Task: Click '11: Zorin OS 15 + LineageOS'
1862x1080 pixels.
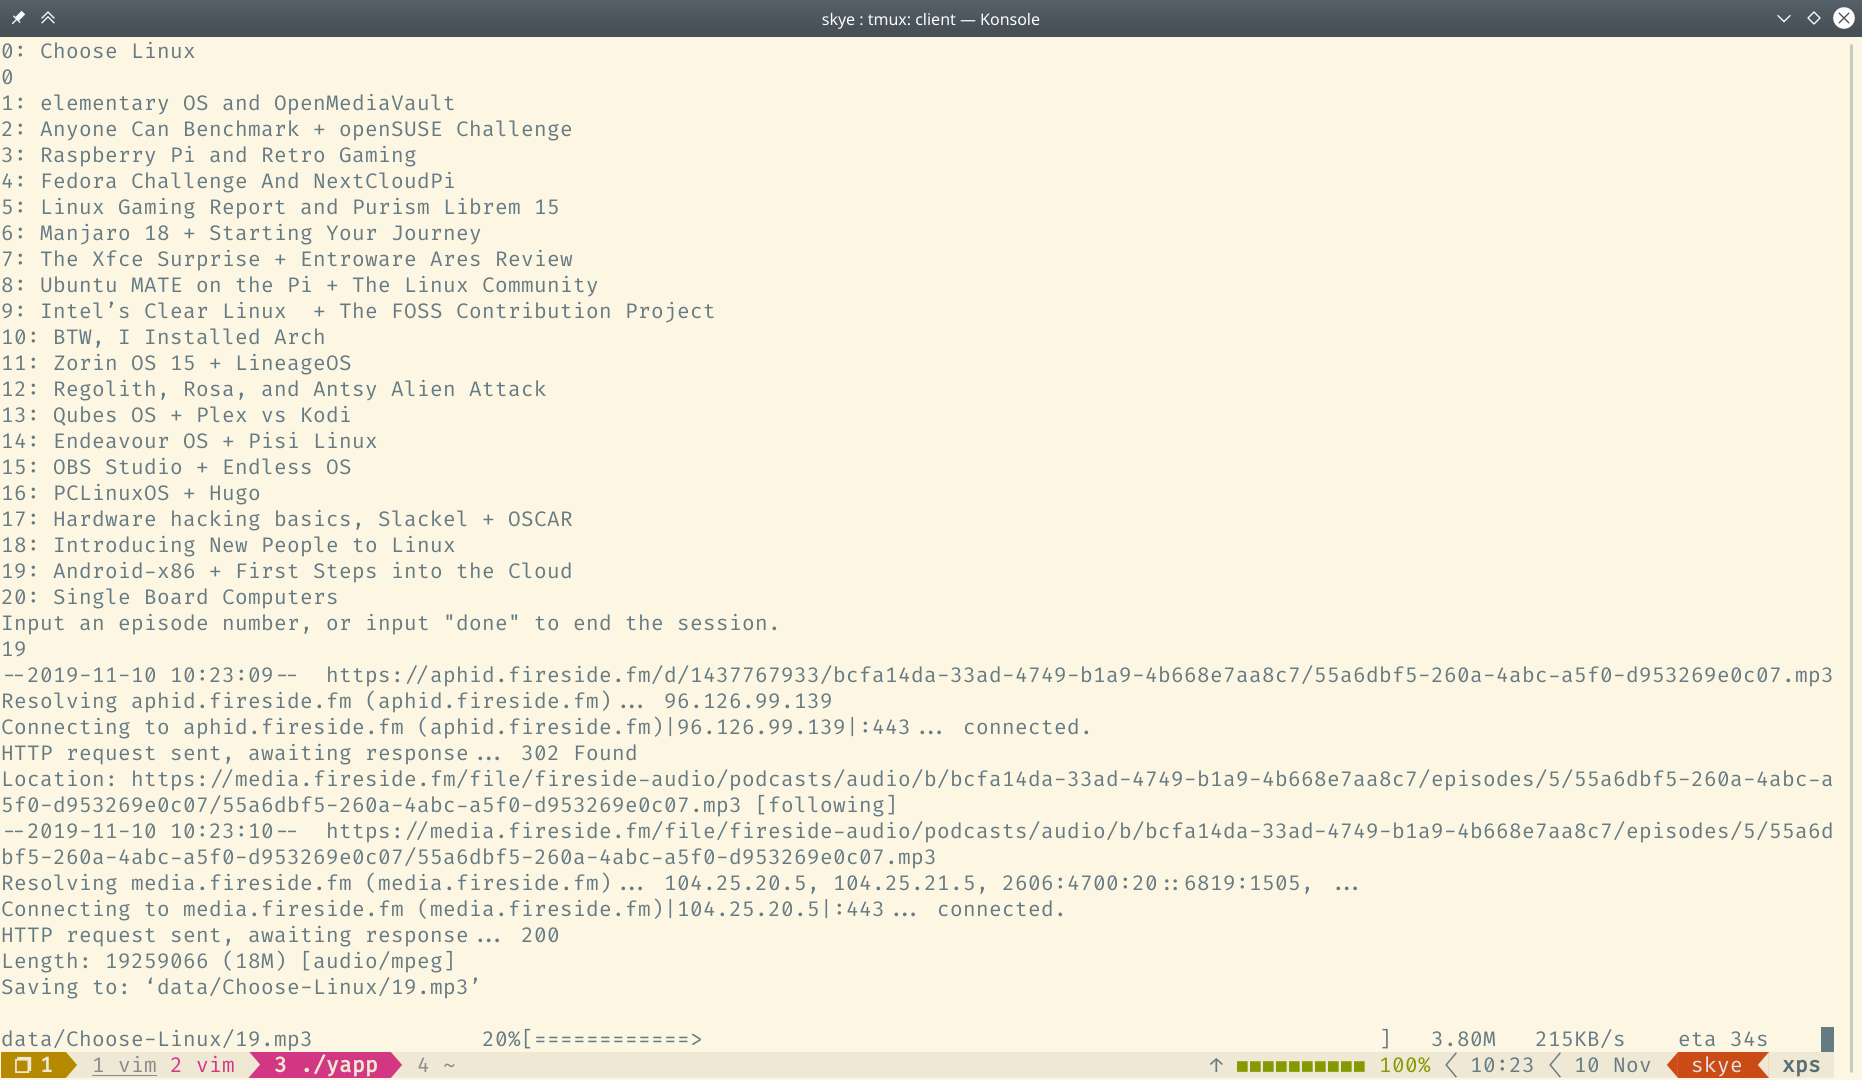Action: pyautogui.click(x=176, y=363)
